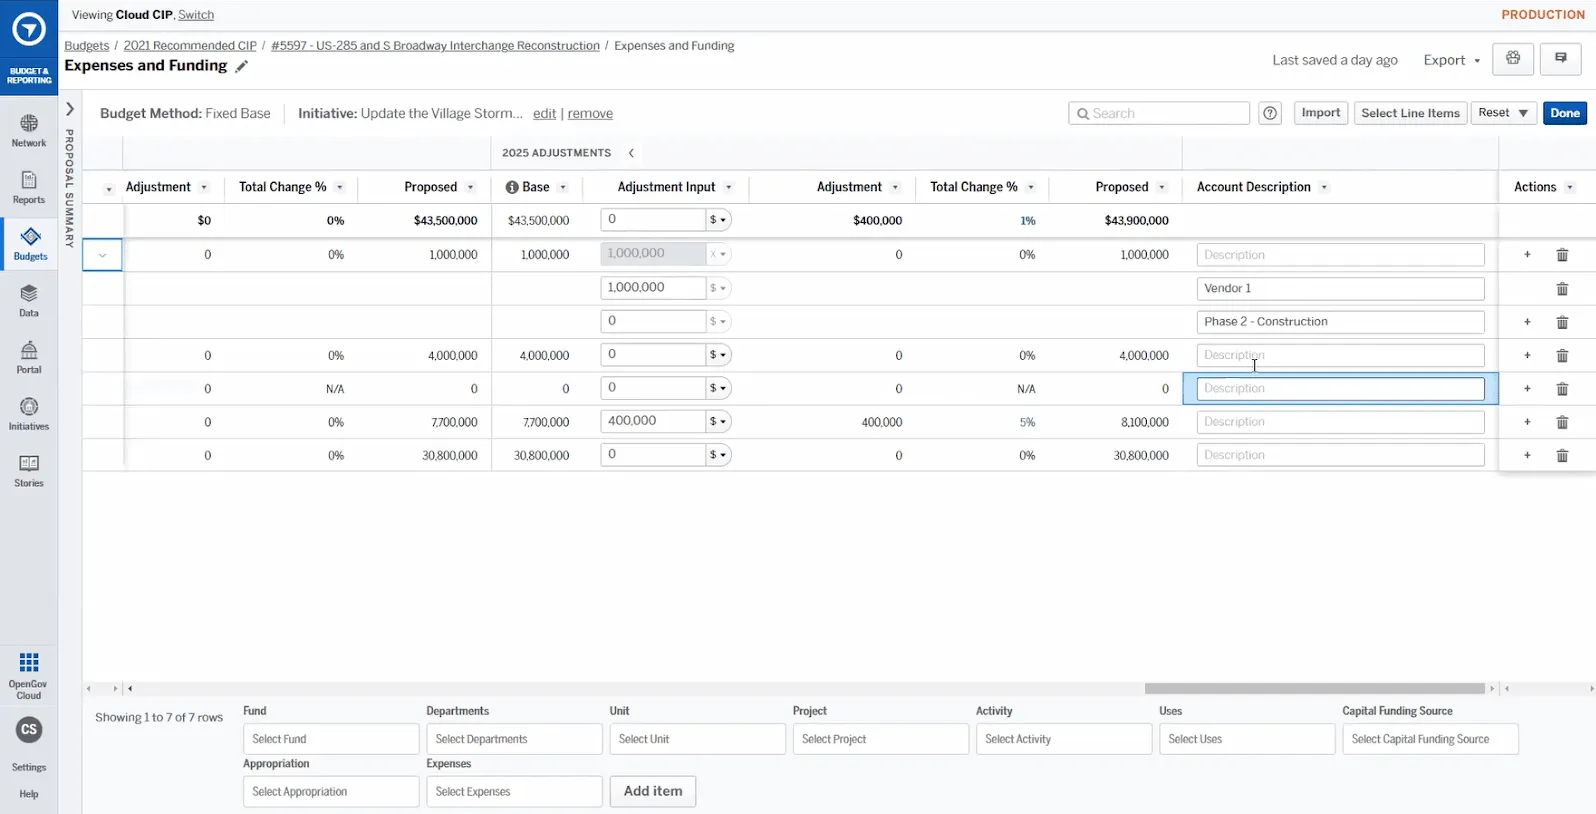Open the Reports sidebar icon

click(29, 187)
